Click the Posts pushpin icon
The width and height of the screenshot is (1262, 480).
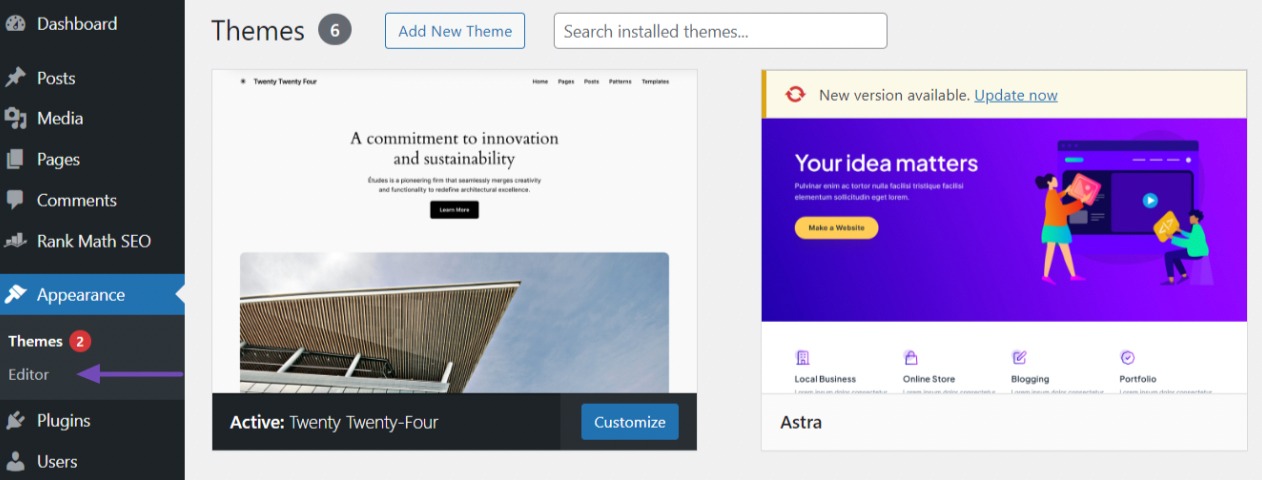pos(15,78)
